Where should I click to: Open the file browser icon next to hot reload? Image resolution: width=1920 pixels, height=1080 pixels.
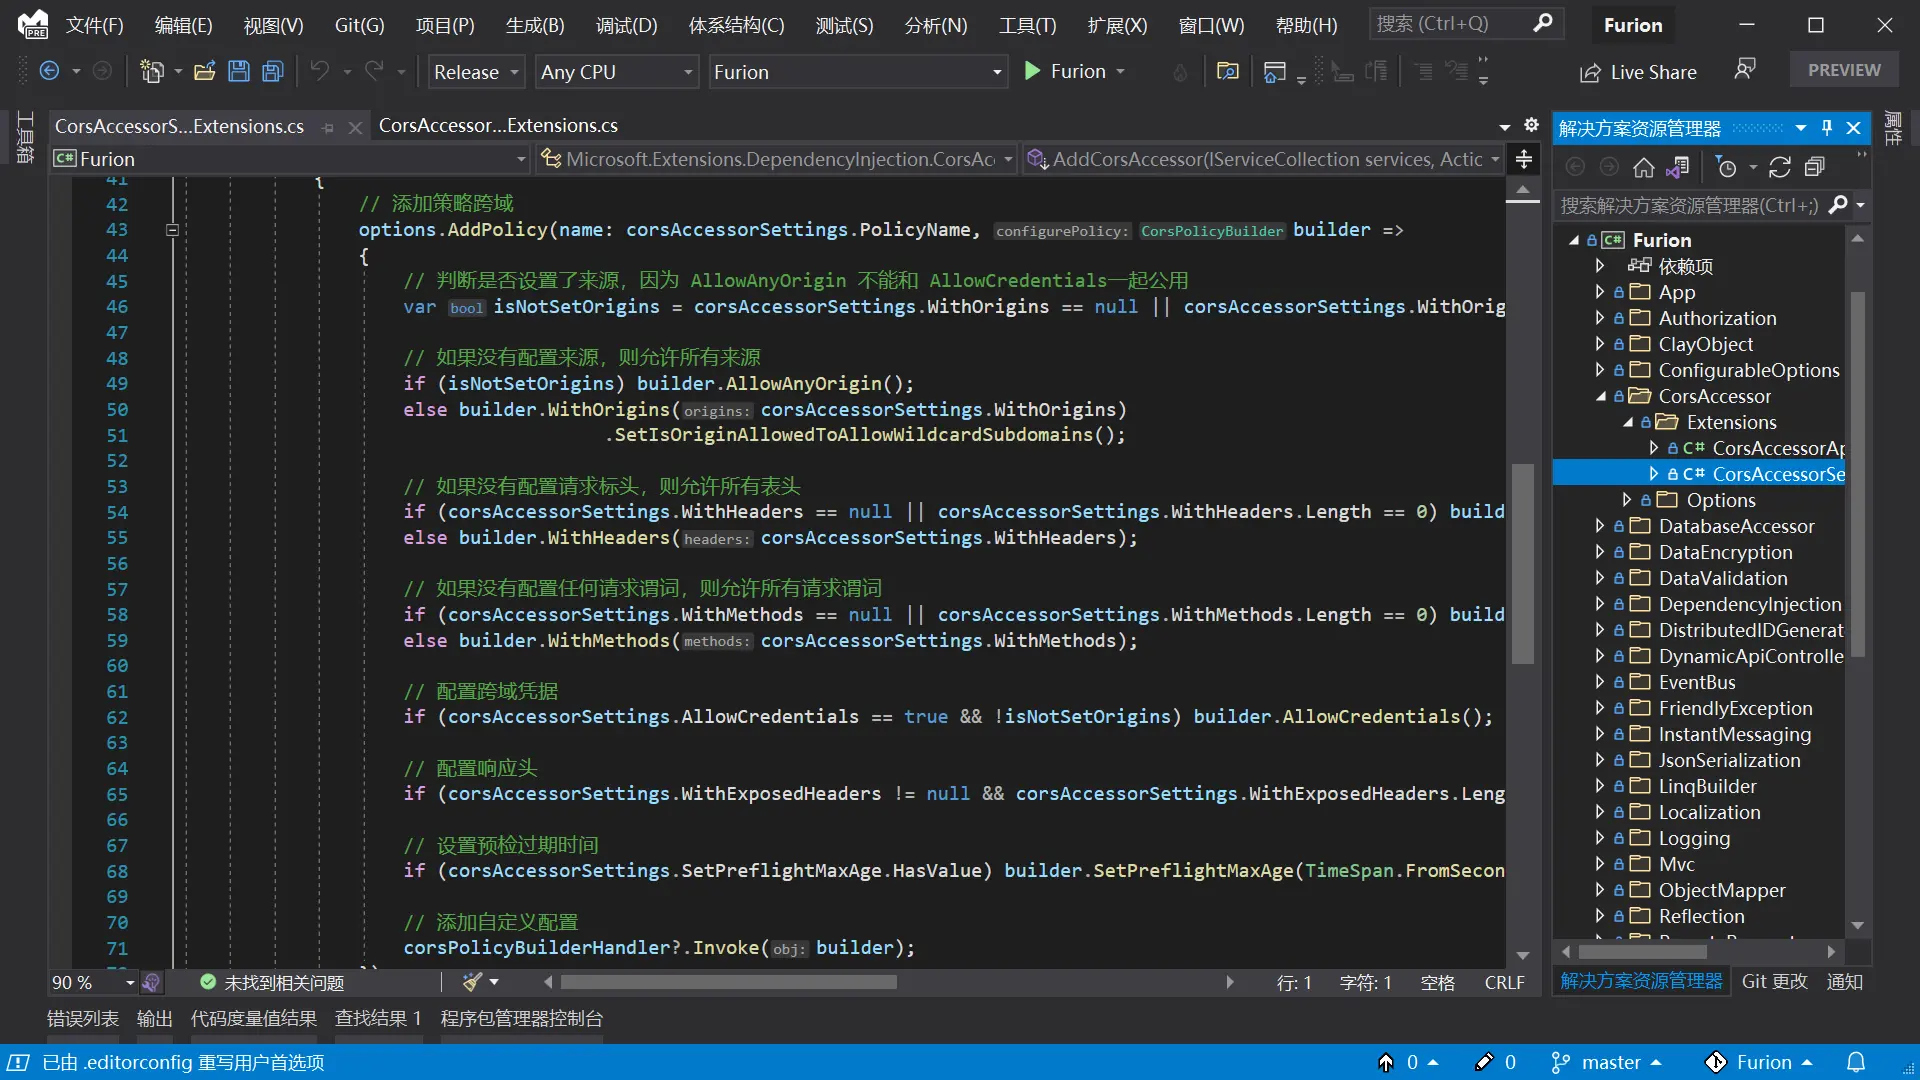point(1227,71)
